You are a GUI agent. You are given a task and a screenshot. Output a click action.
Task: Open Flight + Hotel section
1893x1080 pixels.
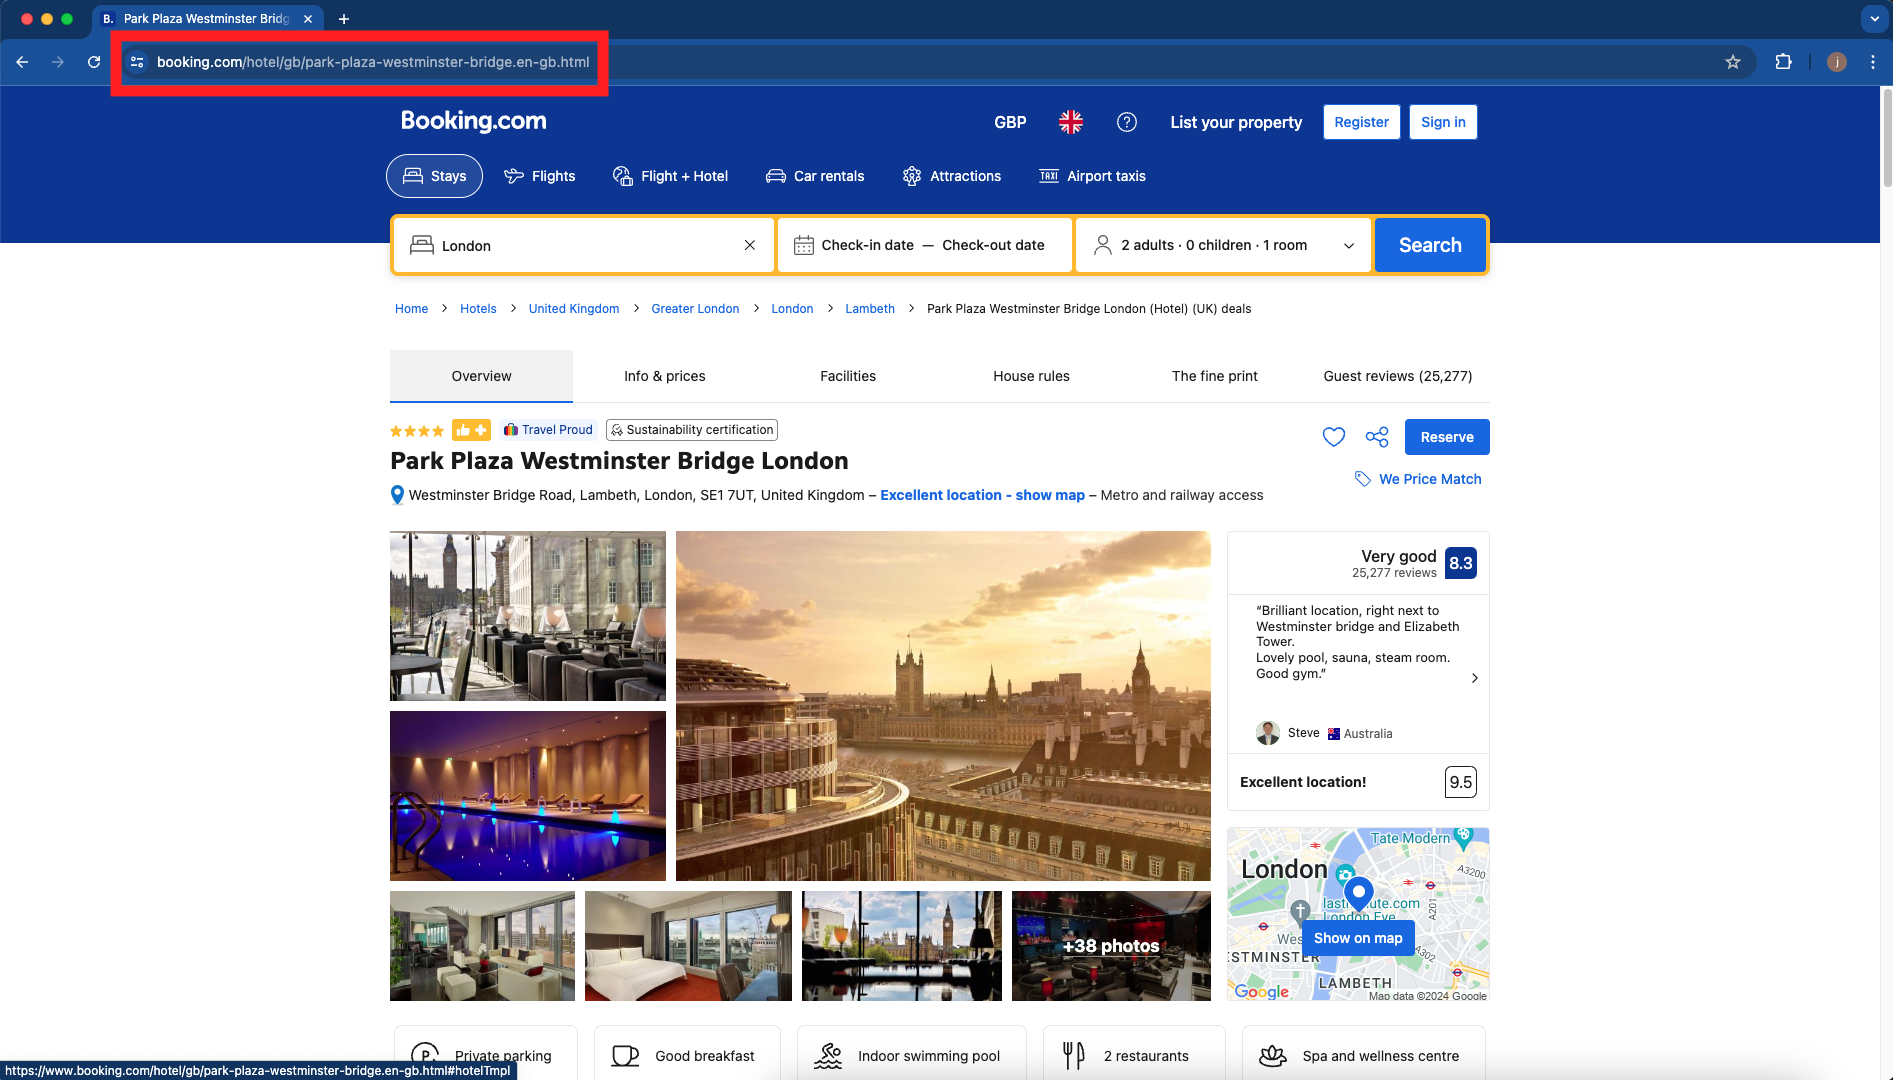pos(670,176)
